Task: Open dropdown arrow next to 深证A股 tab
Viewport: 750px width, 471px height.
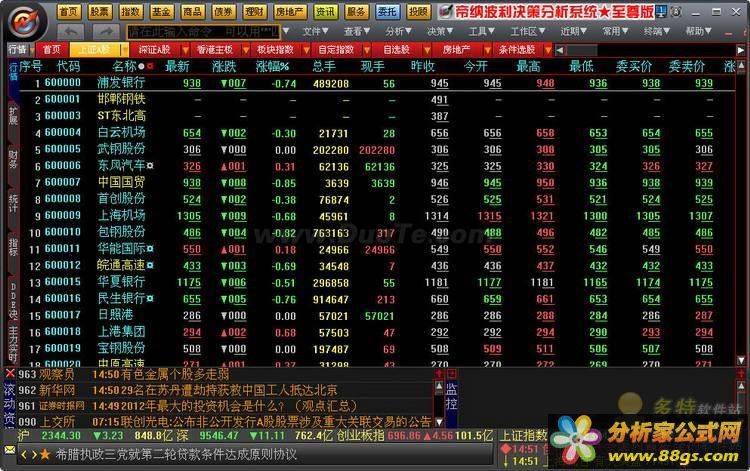Action: pos(186,50)
